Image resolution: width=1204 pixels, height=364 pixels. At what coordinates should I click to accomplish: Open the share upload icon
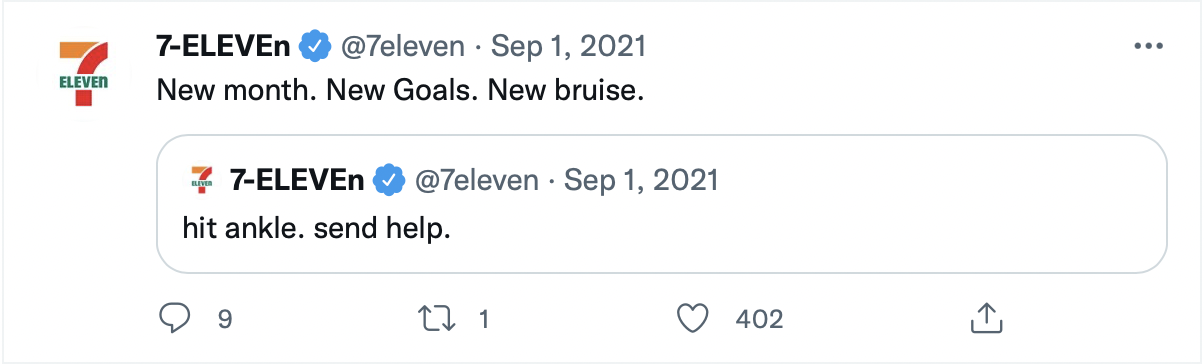click(987, 318)
